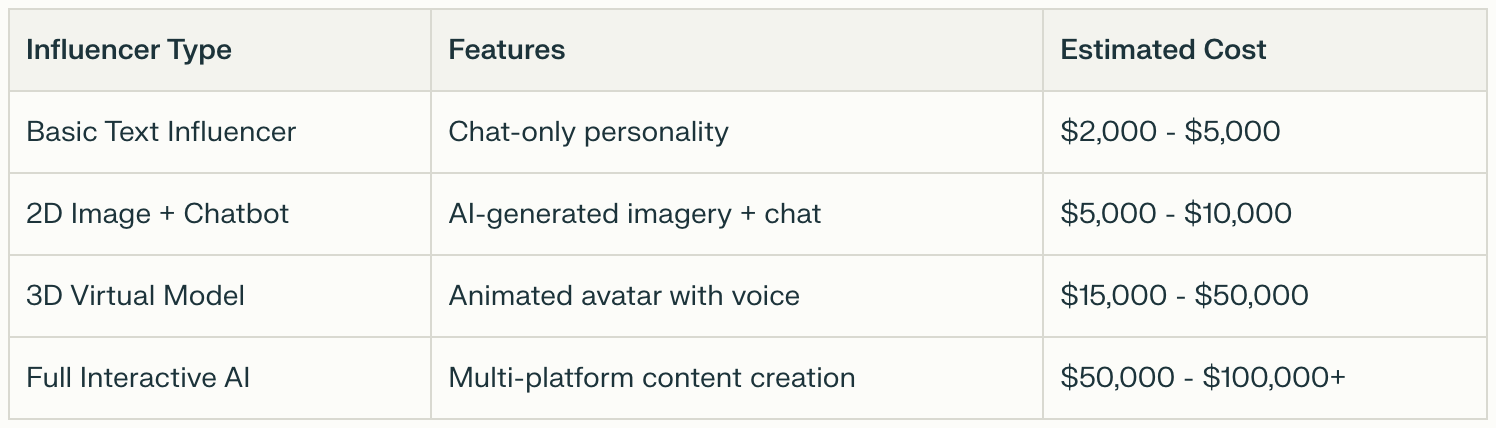
Task: Click the Animated avatar with voice cell
Action: [623, 296]
